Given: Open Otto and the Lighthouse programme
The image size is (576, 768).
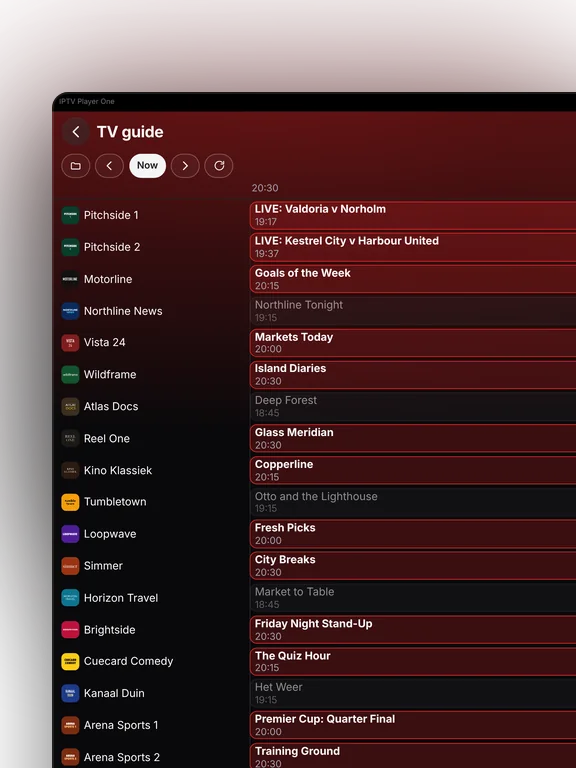Looking at the screenshot, I should pos(413,502).
